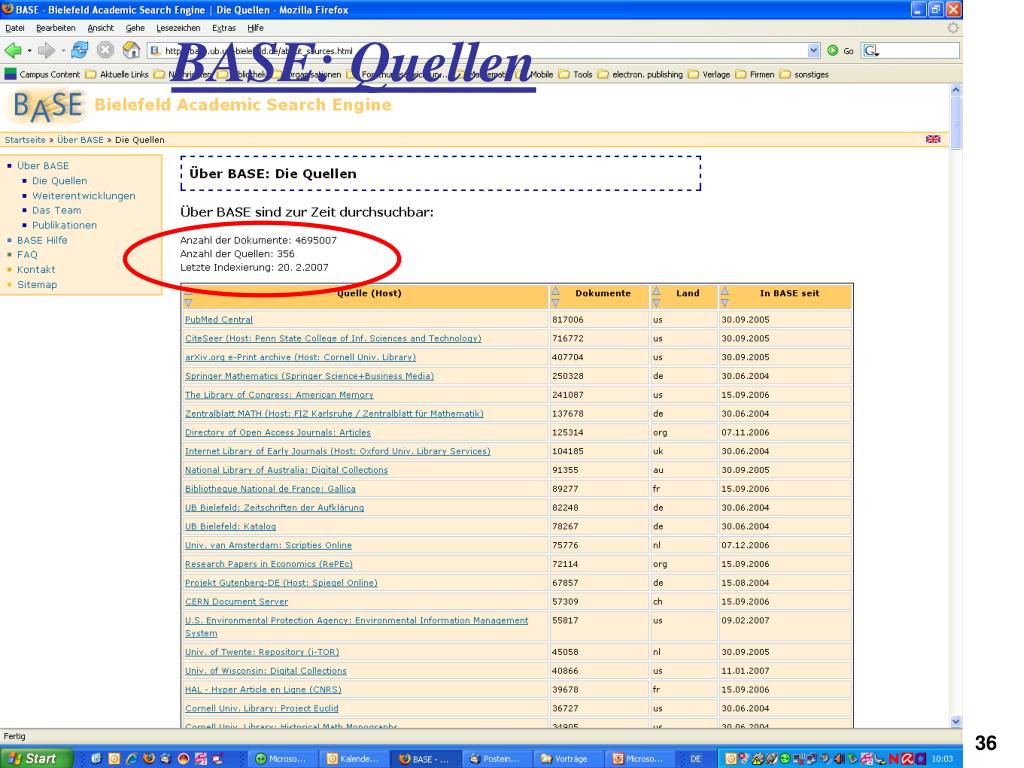1024x768 pixels.
Task: Open the Datei menu
Action: [x=14, y=27]
